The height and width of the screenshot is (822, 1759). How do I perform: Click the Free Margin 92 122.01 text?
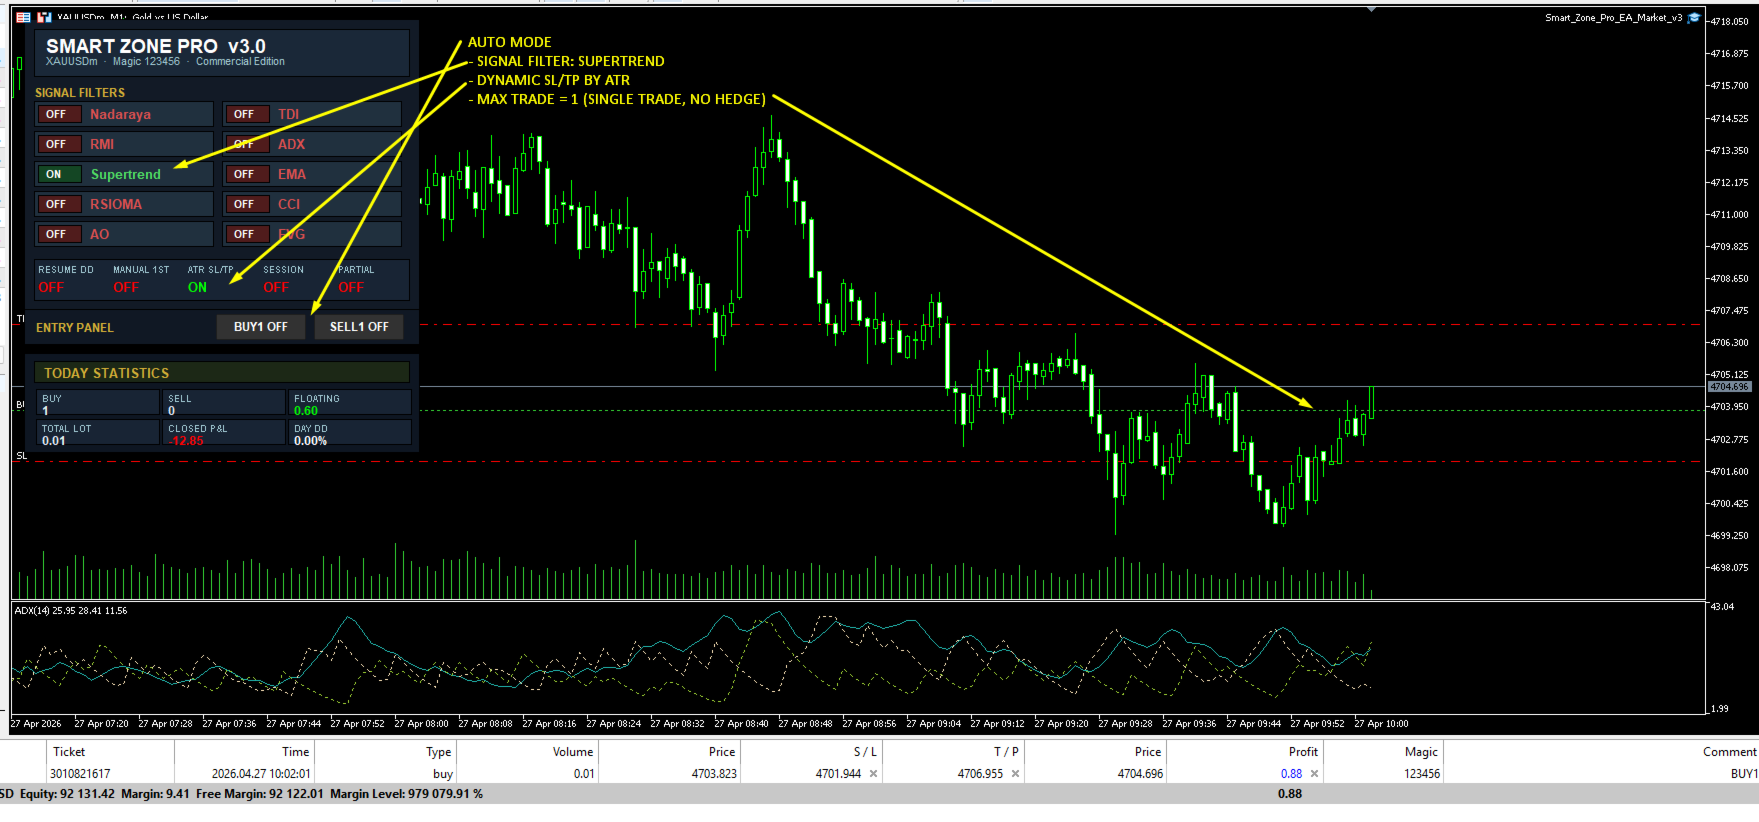pos(260,794)
